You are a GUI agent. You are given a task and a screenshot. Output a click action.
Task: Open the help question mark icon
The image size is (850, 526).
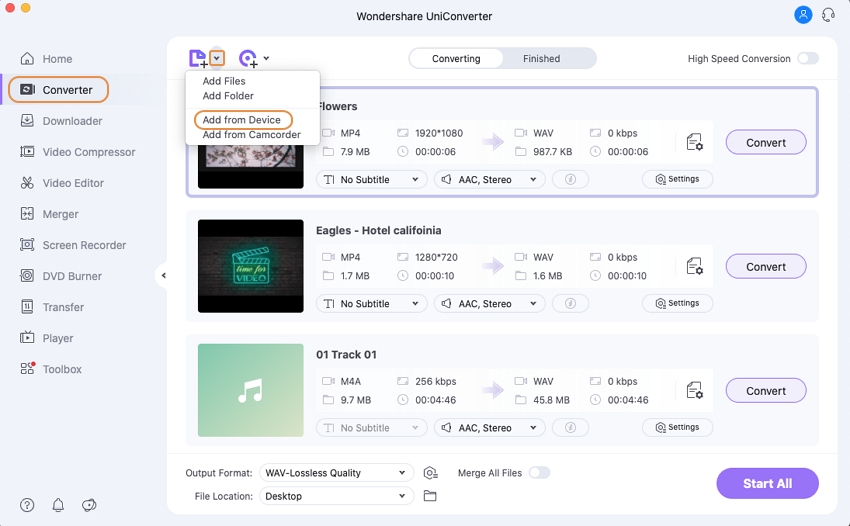[x=27, y=505]
